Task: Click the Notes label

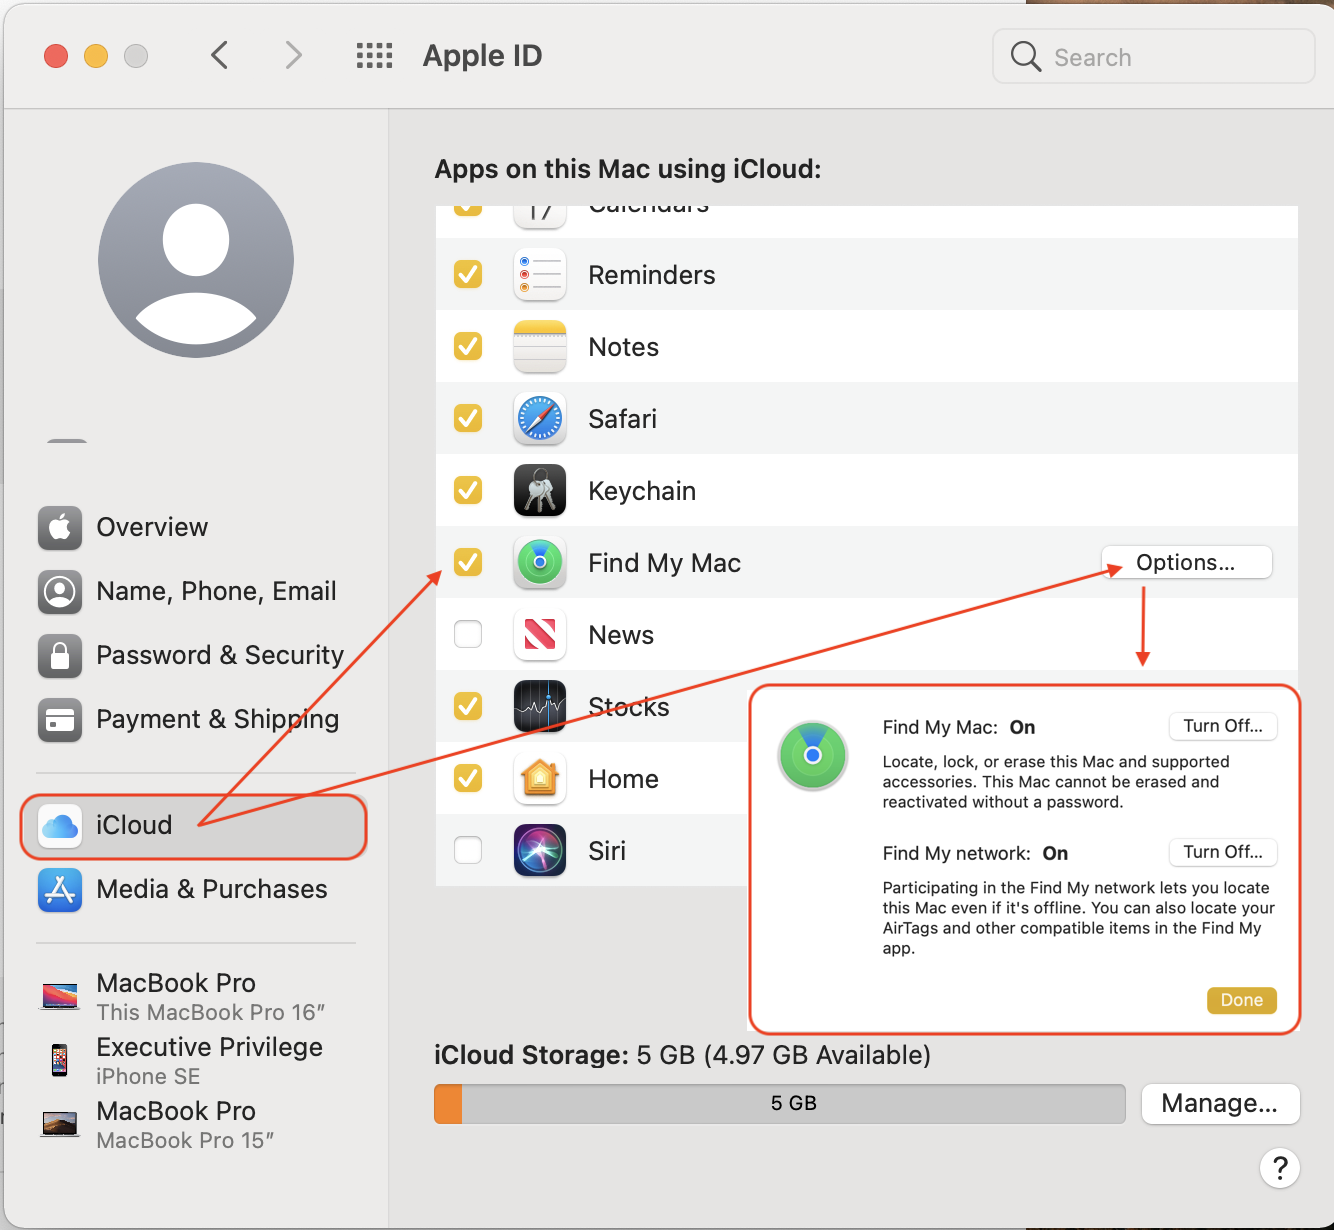Action: [x=624, y=347]
